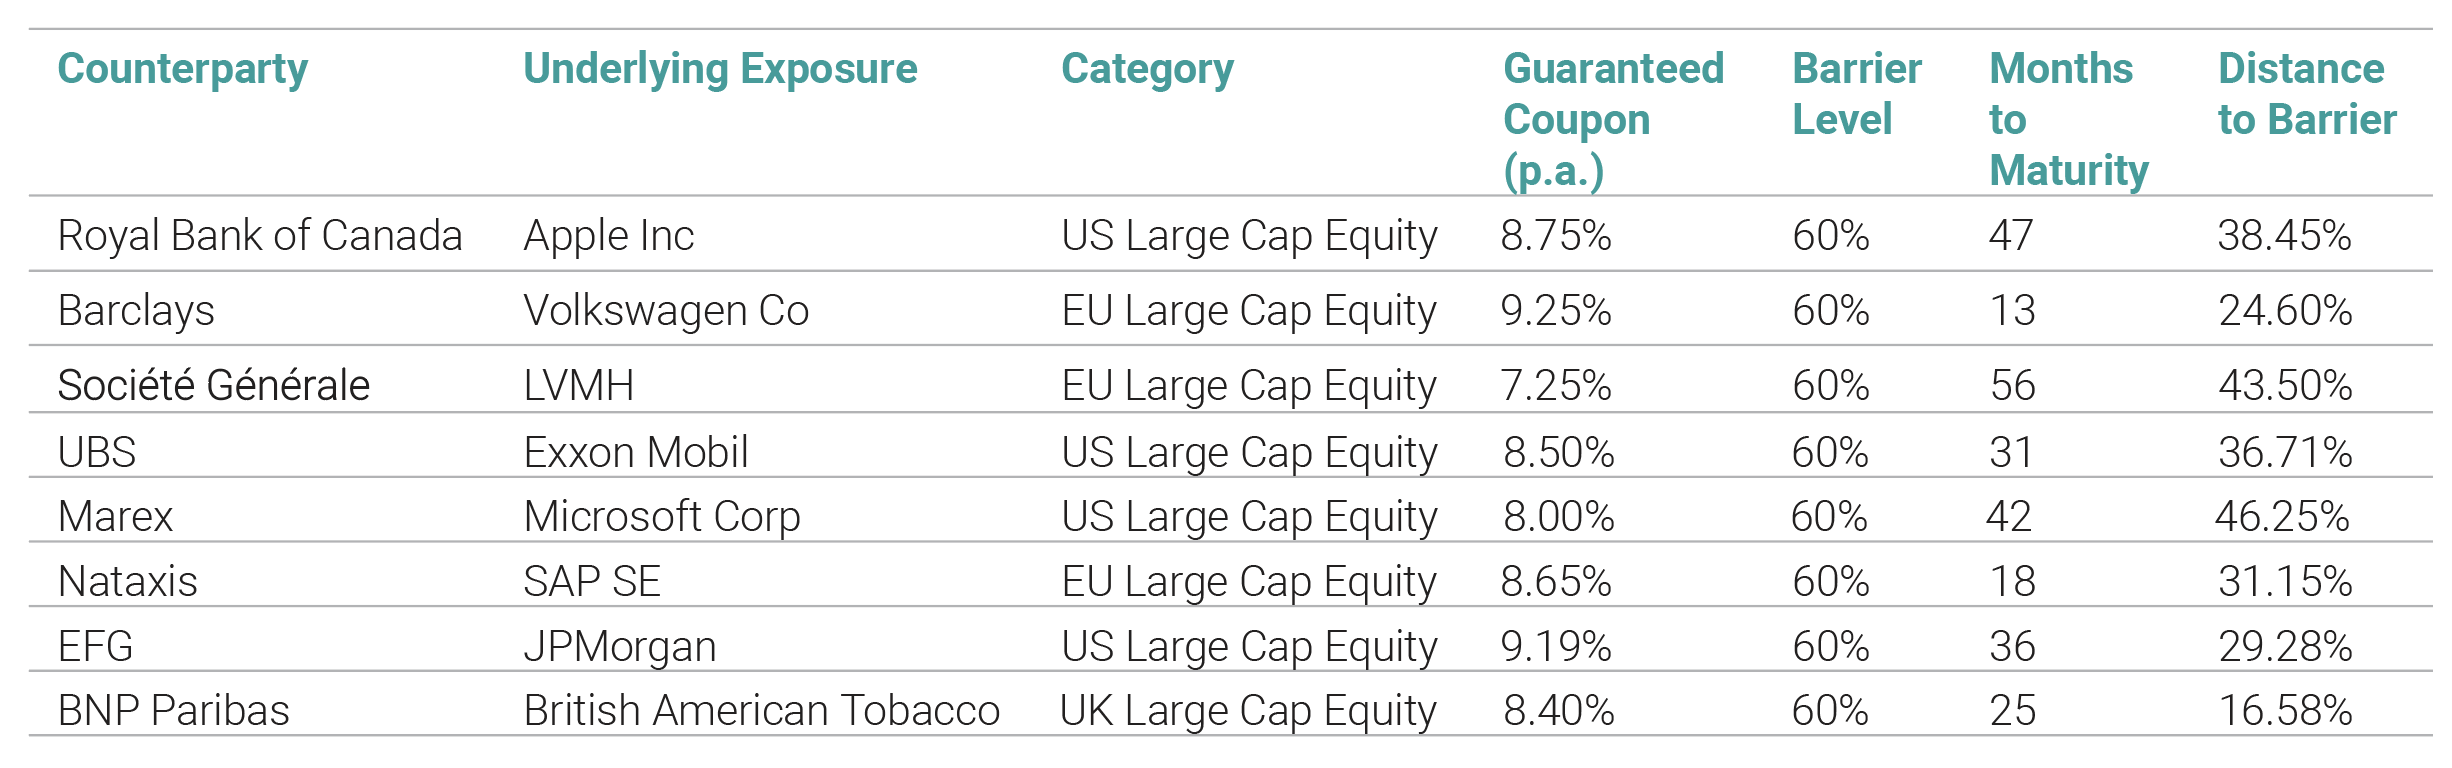Viewport: 2452px width, 768px height.
Task: Select the Guaranteed Coupon (p.a.) header
Action: click(1613, 119)
